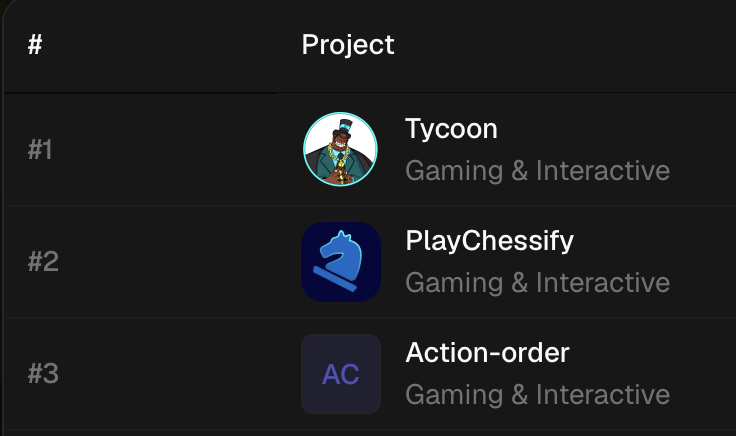Select rank #3 cell

(x=43, y=374)
